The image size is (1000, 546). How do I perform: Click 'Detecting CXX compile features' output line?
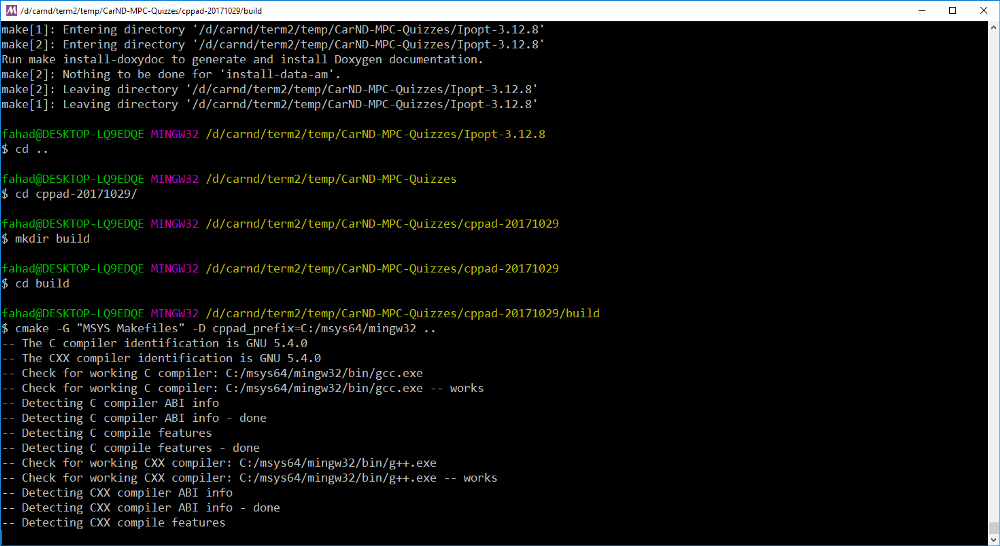pos(114,523)
